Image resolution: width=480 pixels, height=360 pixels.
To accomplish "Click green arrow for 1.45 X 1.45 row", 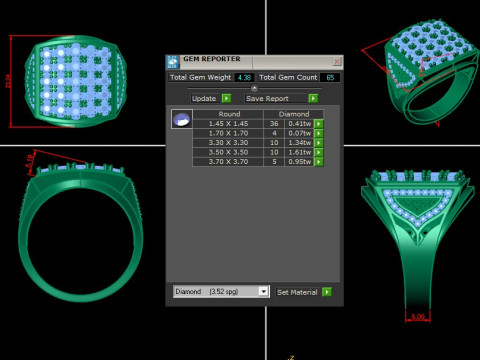I will (319, 124).
